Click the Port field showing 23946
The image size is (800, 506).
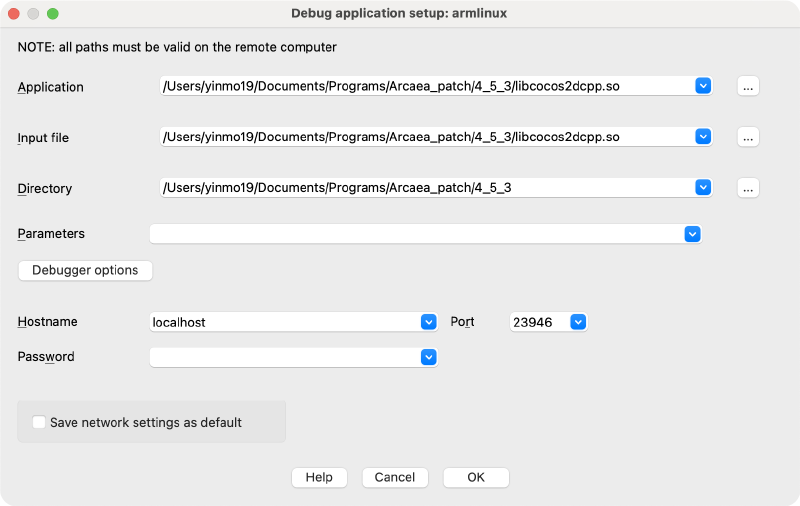538,322
